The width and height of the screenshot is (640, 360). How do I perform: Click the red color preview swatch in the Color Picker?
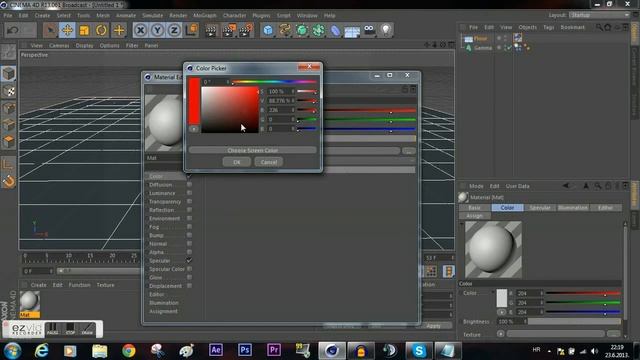click(194, 101)
